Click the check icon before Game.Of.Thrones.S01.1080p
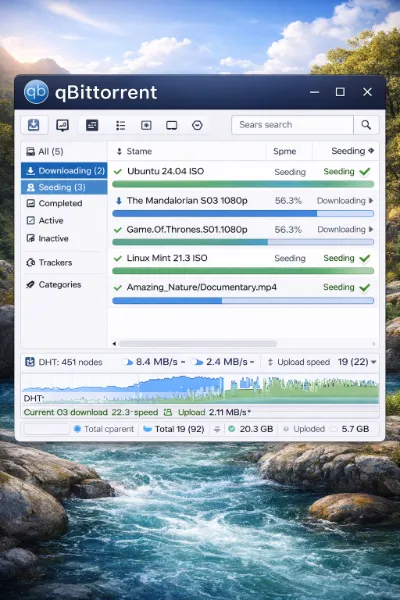Screen dimensions: 400x600 pyautogui.click(x=118, y=230)
